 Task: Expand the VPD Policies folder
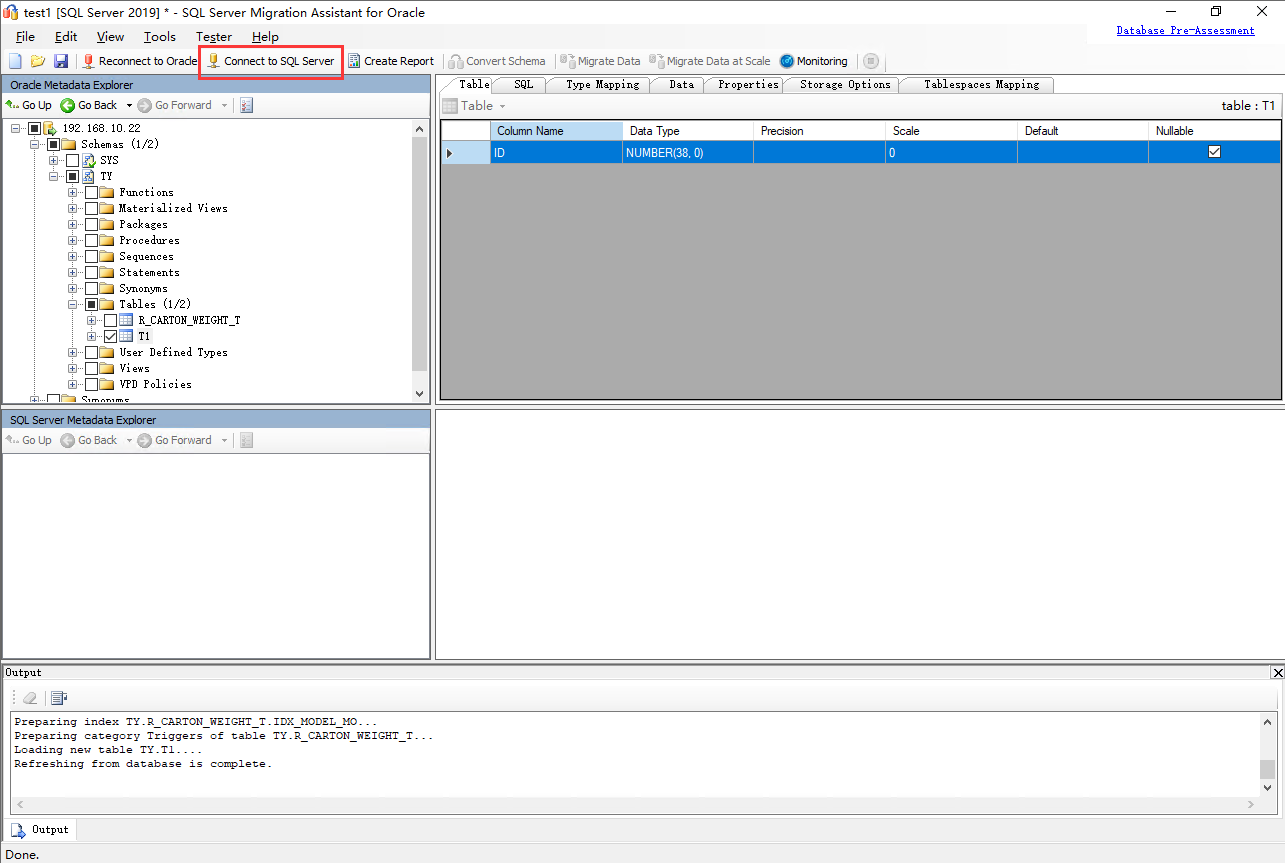(73, 385)
